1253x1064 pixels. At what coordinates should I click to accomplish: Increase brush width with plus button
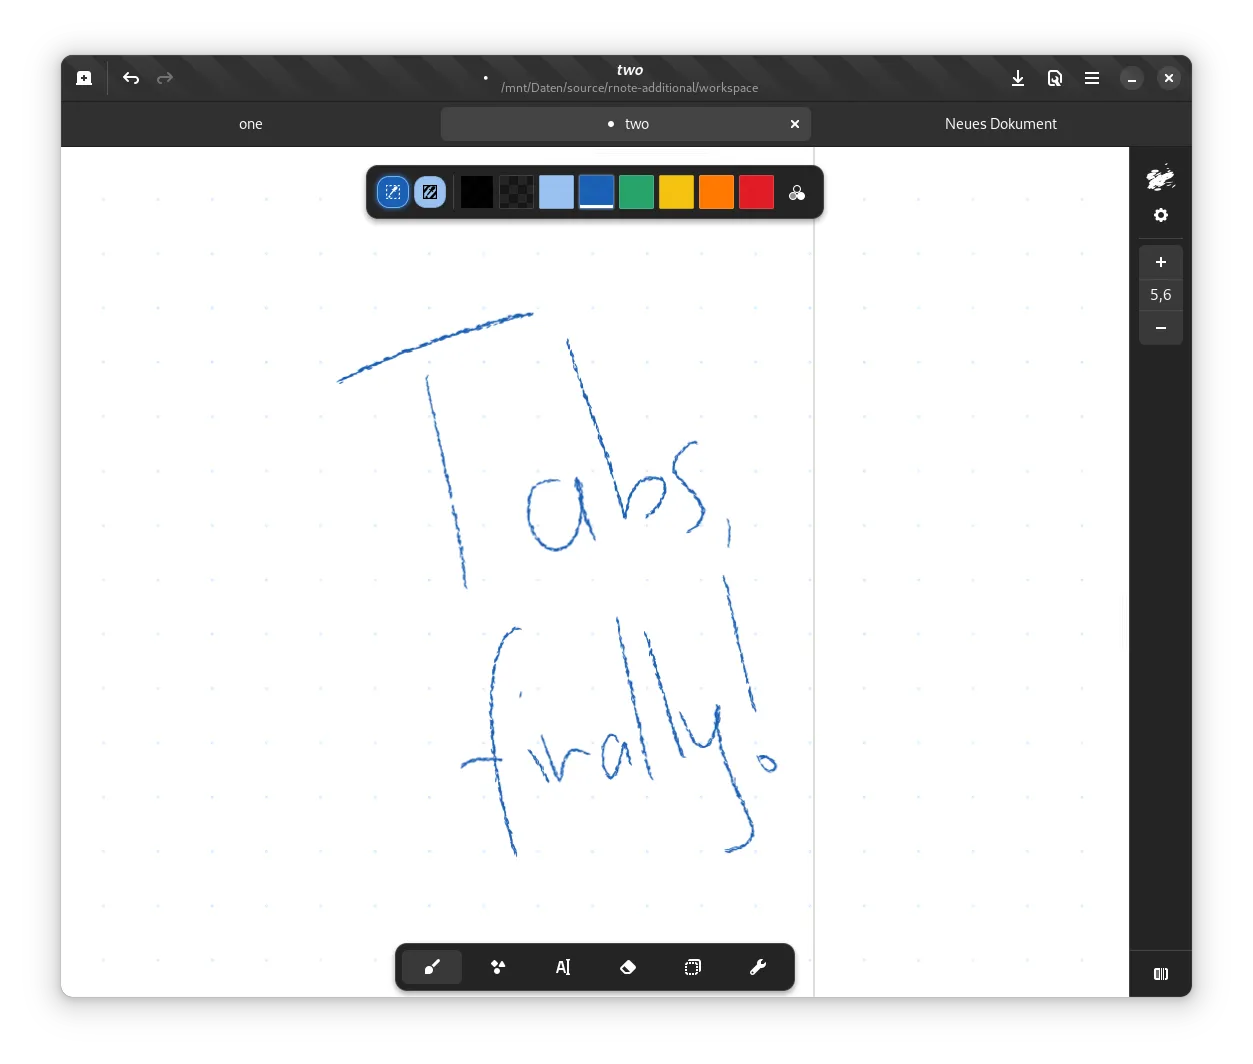click(1160, 262)
